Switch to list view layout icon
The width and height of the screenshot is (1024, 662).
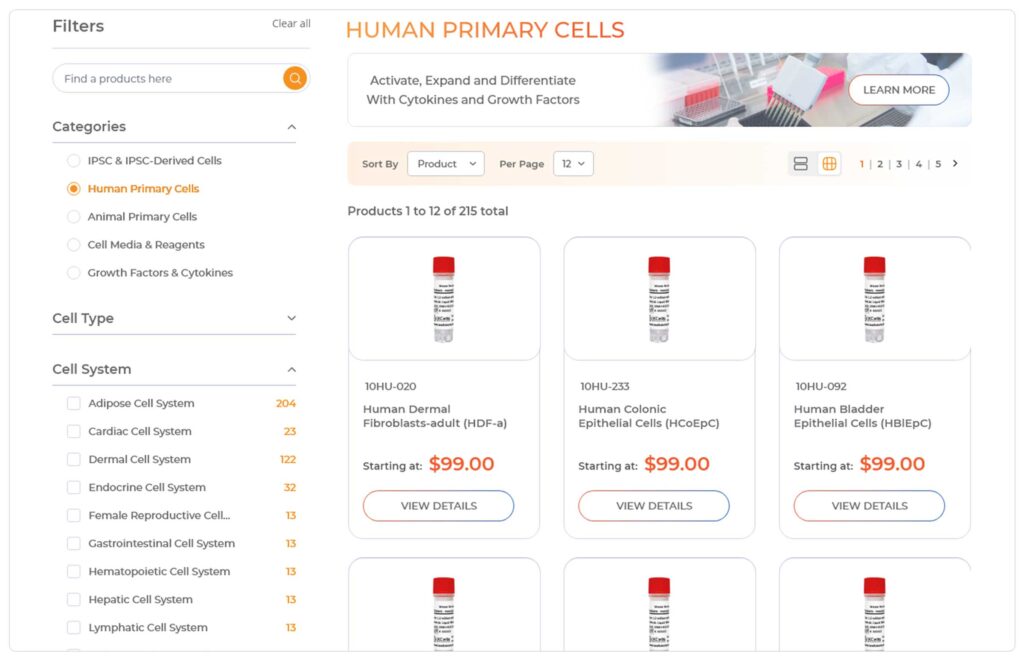pyautogui.click(x=800, y=164)
